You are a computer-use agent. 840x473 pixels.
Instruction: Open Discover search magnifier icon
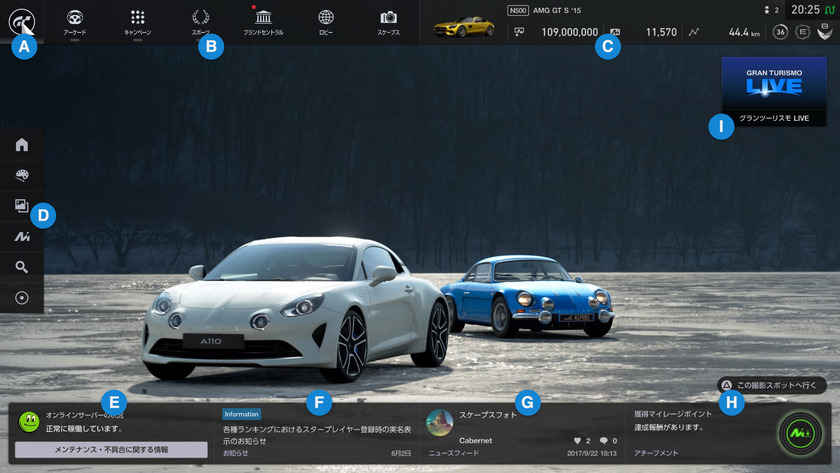[21, 267]
